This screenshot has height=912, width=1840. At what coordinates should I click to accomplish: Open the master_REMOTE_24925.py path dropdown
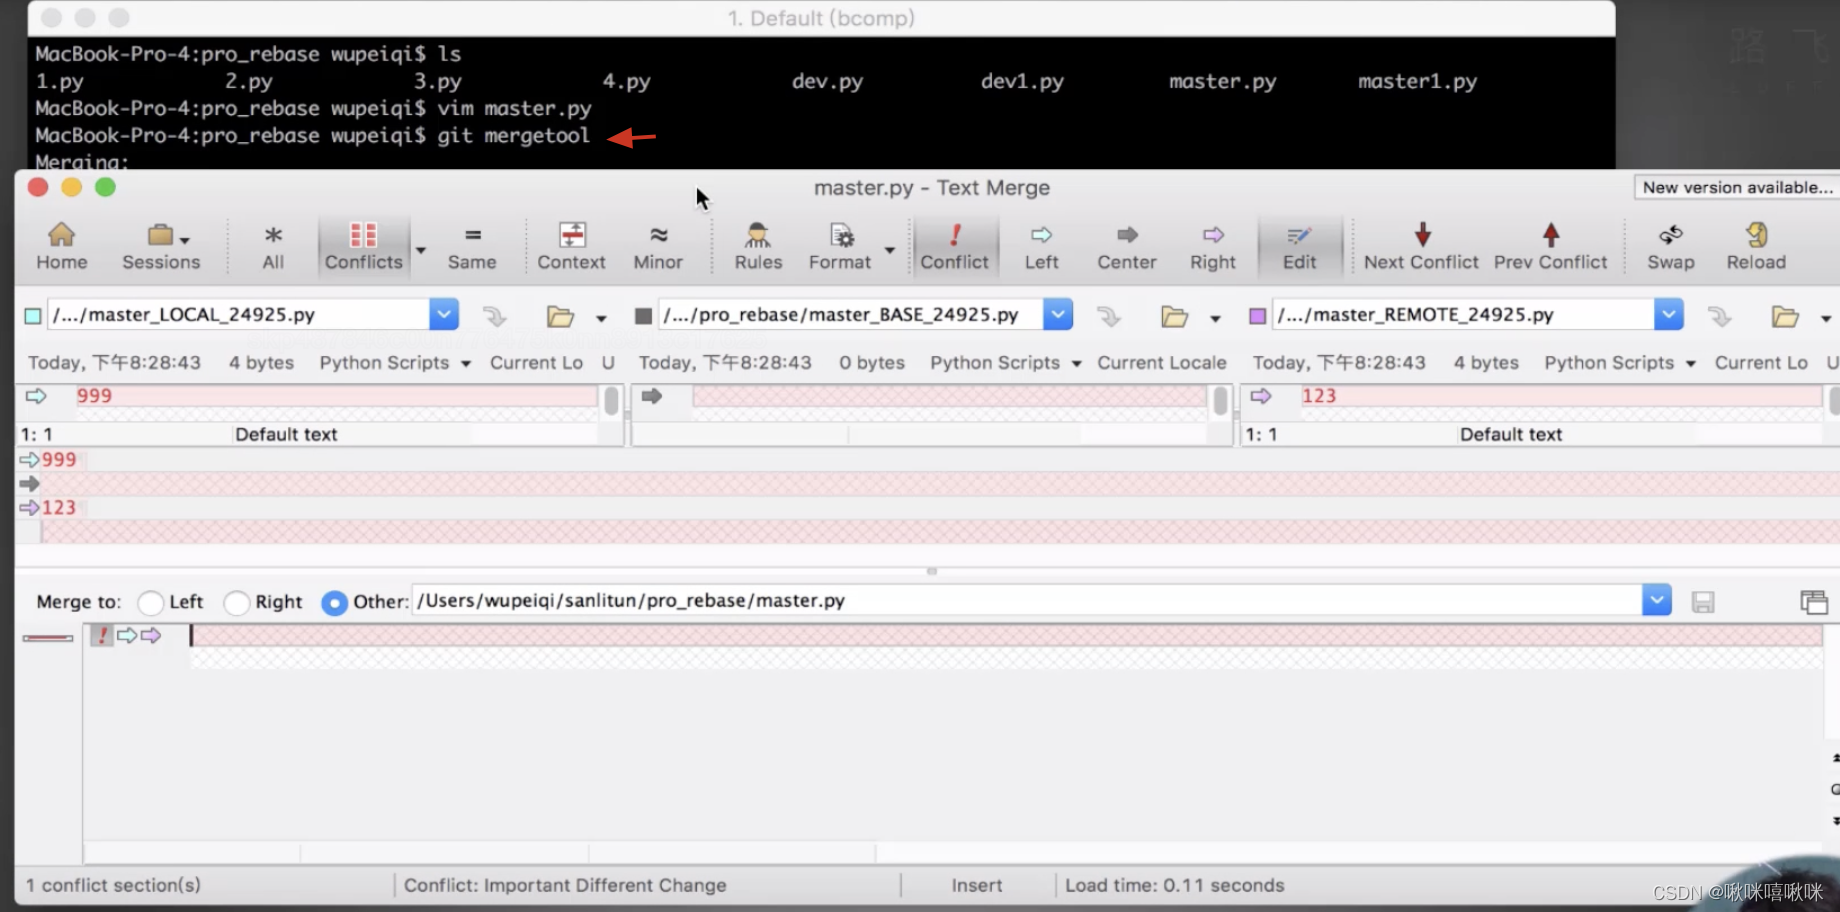[1669, 314]
